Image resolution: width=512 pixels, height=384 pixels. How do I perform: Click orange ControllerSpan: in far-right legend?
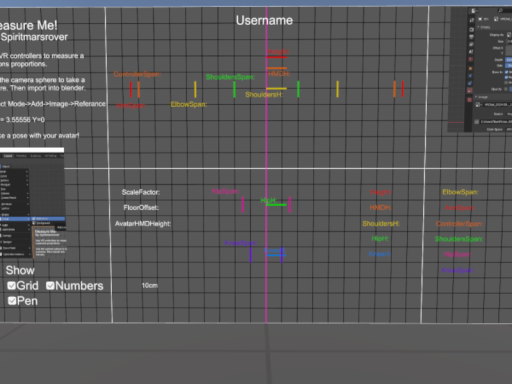click(459, 224)
